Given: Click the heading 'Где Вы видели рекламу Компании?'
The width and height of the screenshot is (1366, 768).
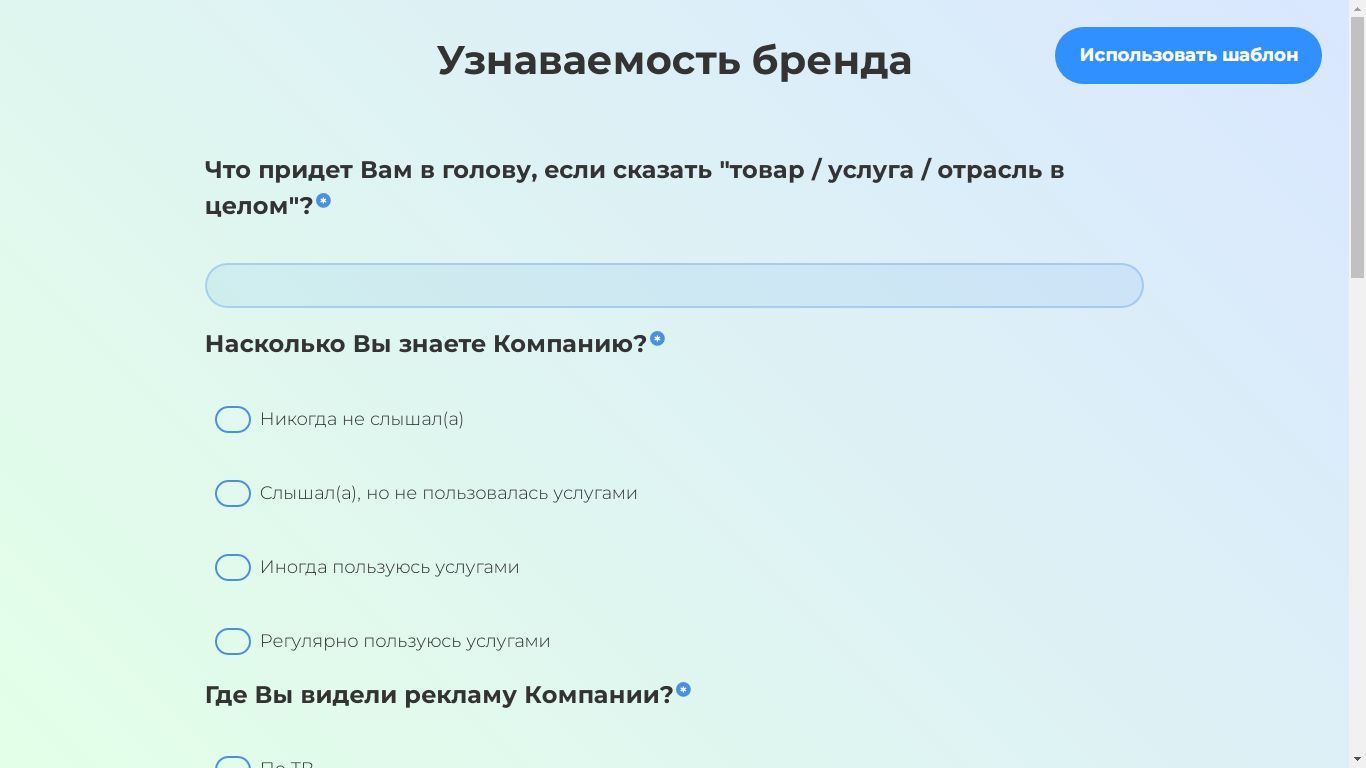Looking at the screenshot, I should (x=437, y=692).
